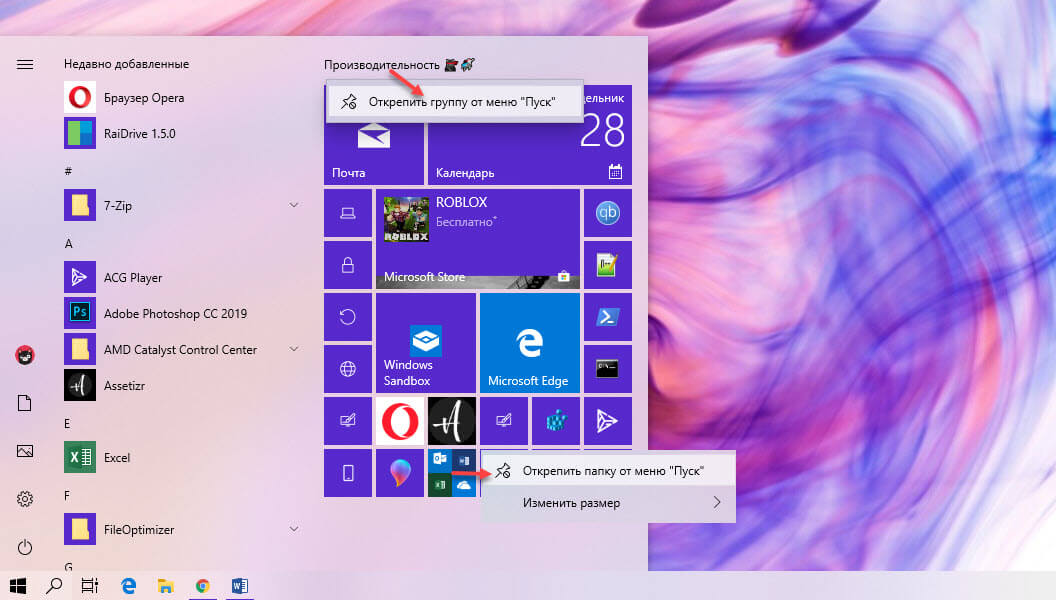Open the red Opera logo tile
This screenshot has height=600, width=1056.
pyautogui.click(x=399, y=421)
